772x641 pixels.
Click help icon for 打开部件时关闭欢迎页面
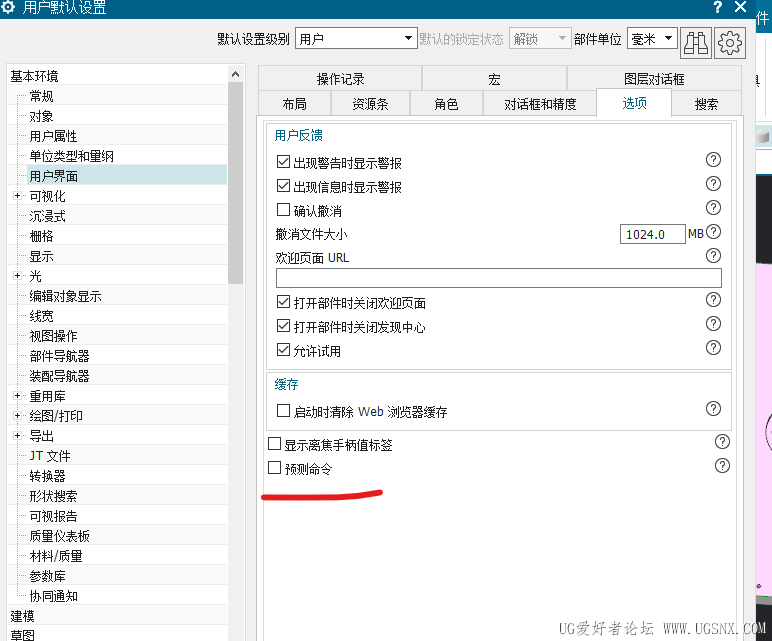click(713, 300)
